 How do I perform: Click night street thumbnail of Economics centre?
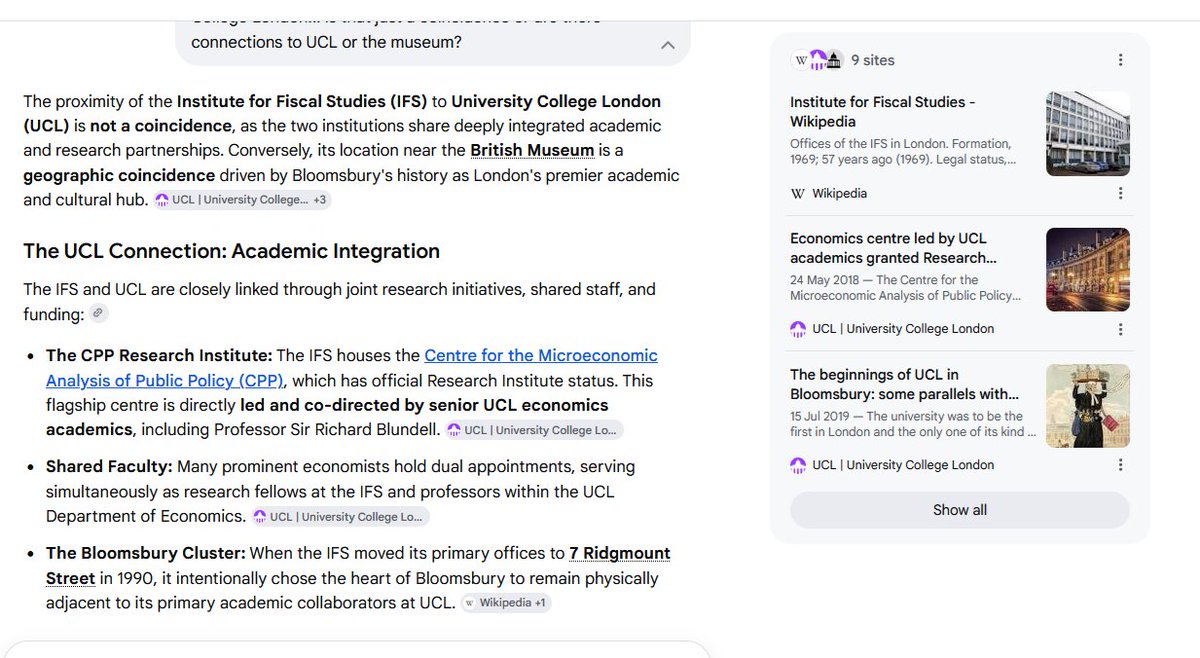[1088, 270]
